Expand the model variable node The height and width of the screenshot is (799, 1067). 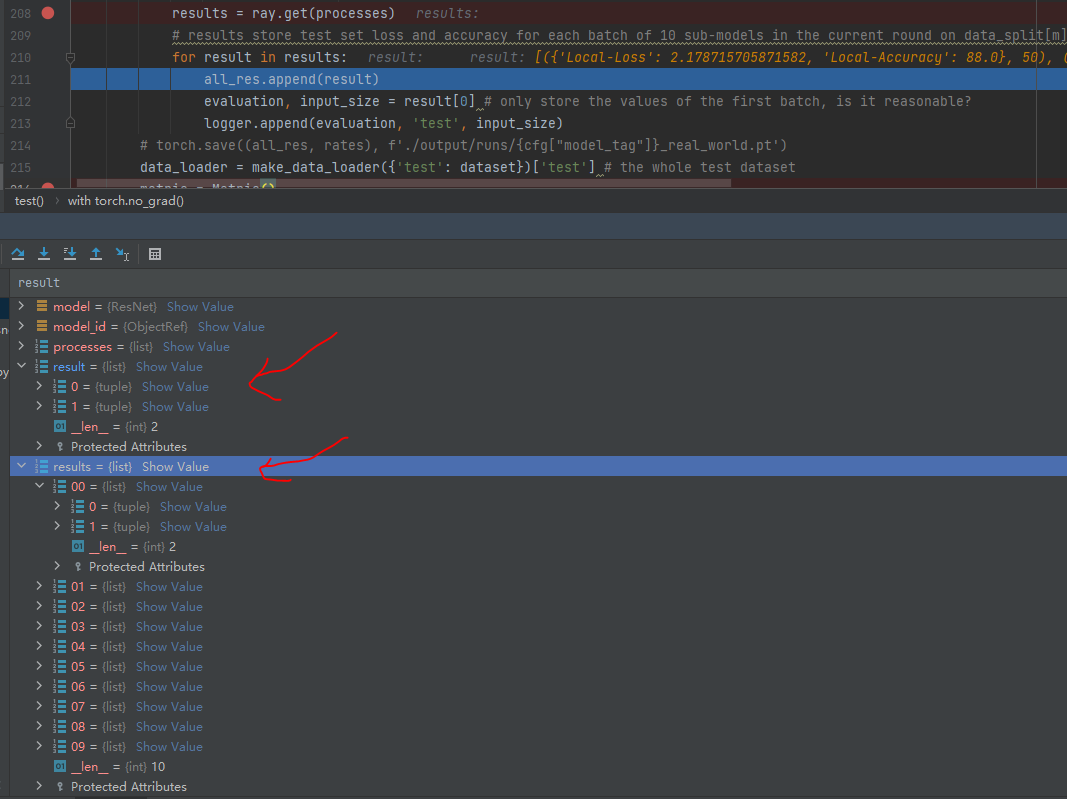pyautogui.click(x=20, y=306)
